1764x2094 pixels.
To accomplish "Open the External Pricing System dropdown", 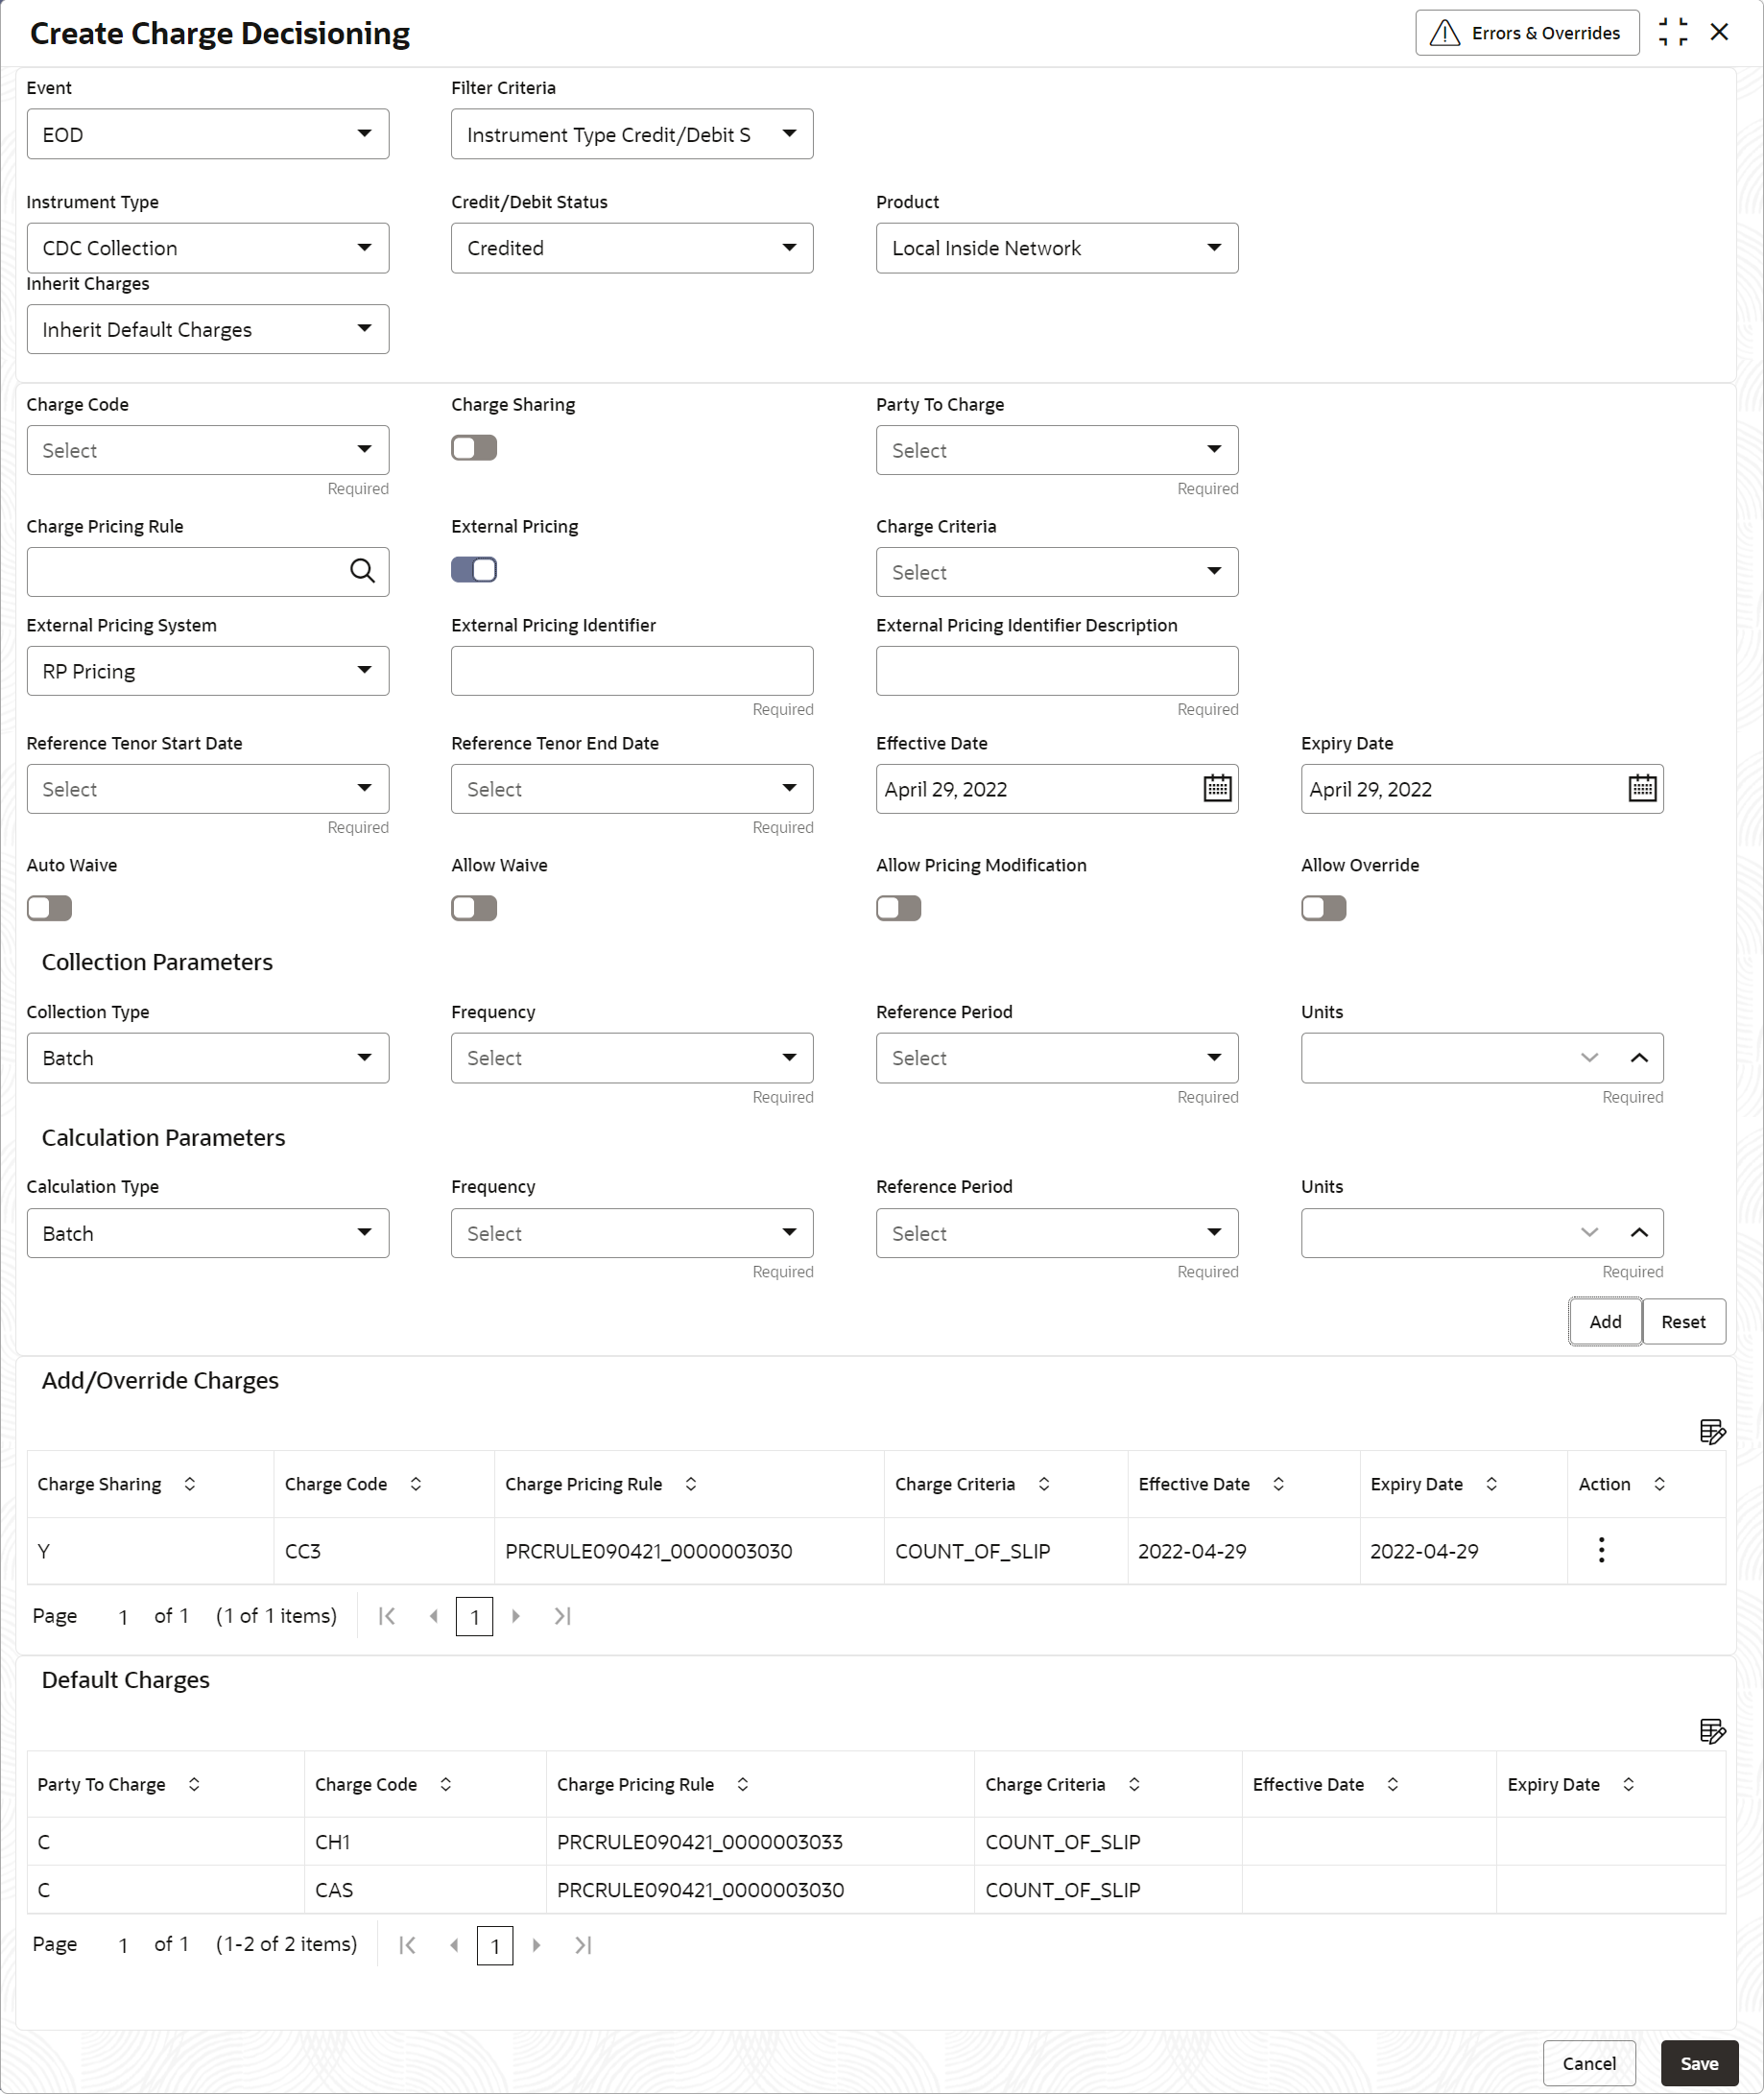I will (x=207, y=671).
